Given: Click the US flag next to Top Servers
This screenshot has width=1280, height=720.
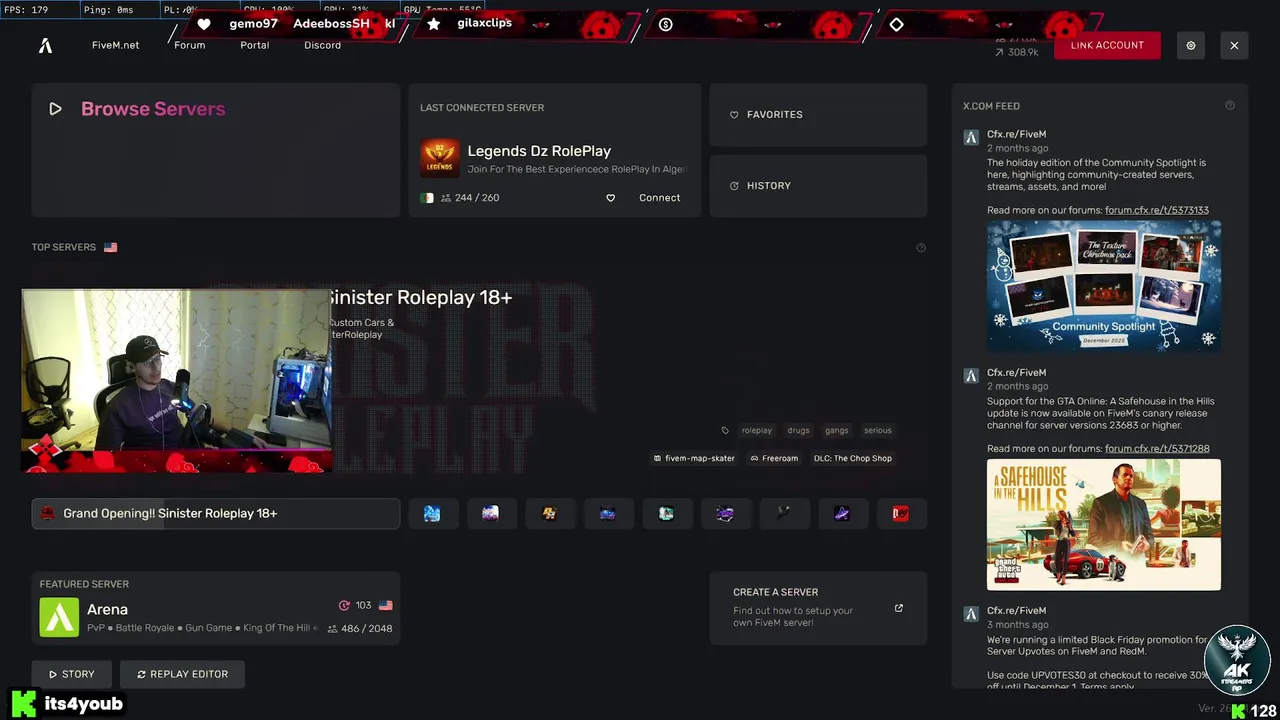Looking at the screenshot, I should 110,247.
